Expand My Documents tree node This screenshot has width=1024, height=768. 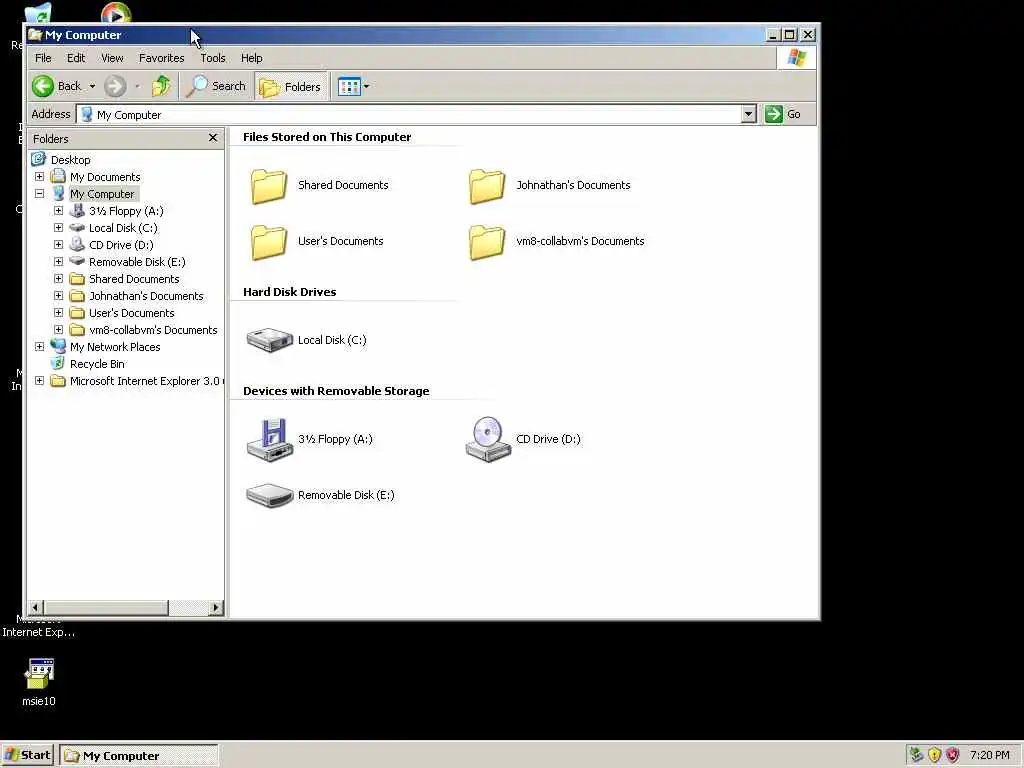(x=39, y=177)
